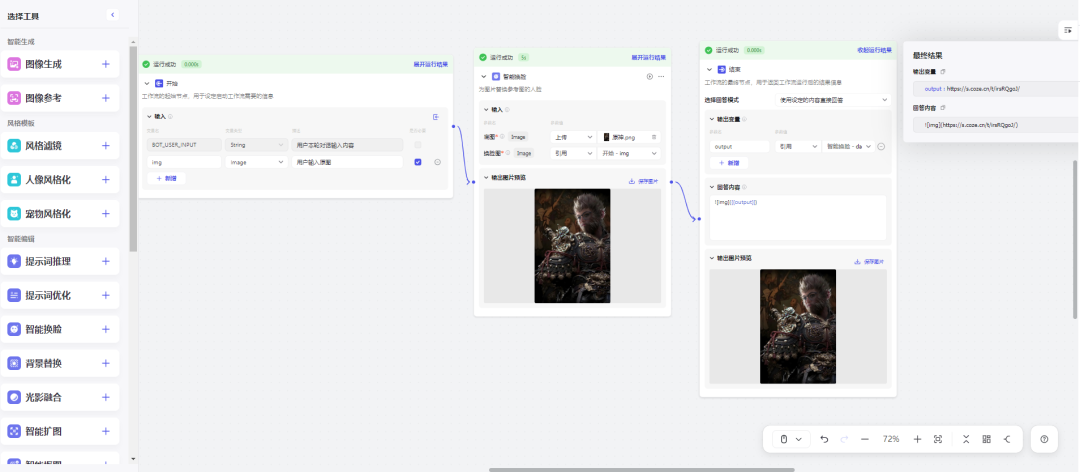1080x472 pixels.
Task: Add the 宠物风格化 tool with its plus icon
Action: 105,214
